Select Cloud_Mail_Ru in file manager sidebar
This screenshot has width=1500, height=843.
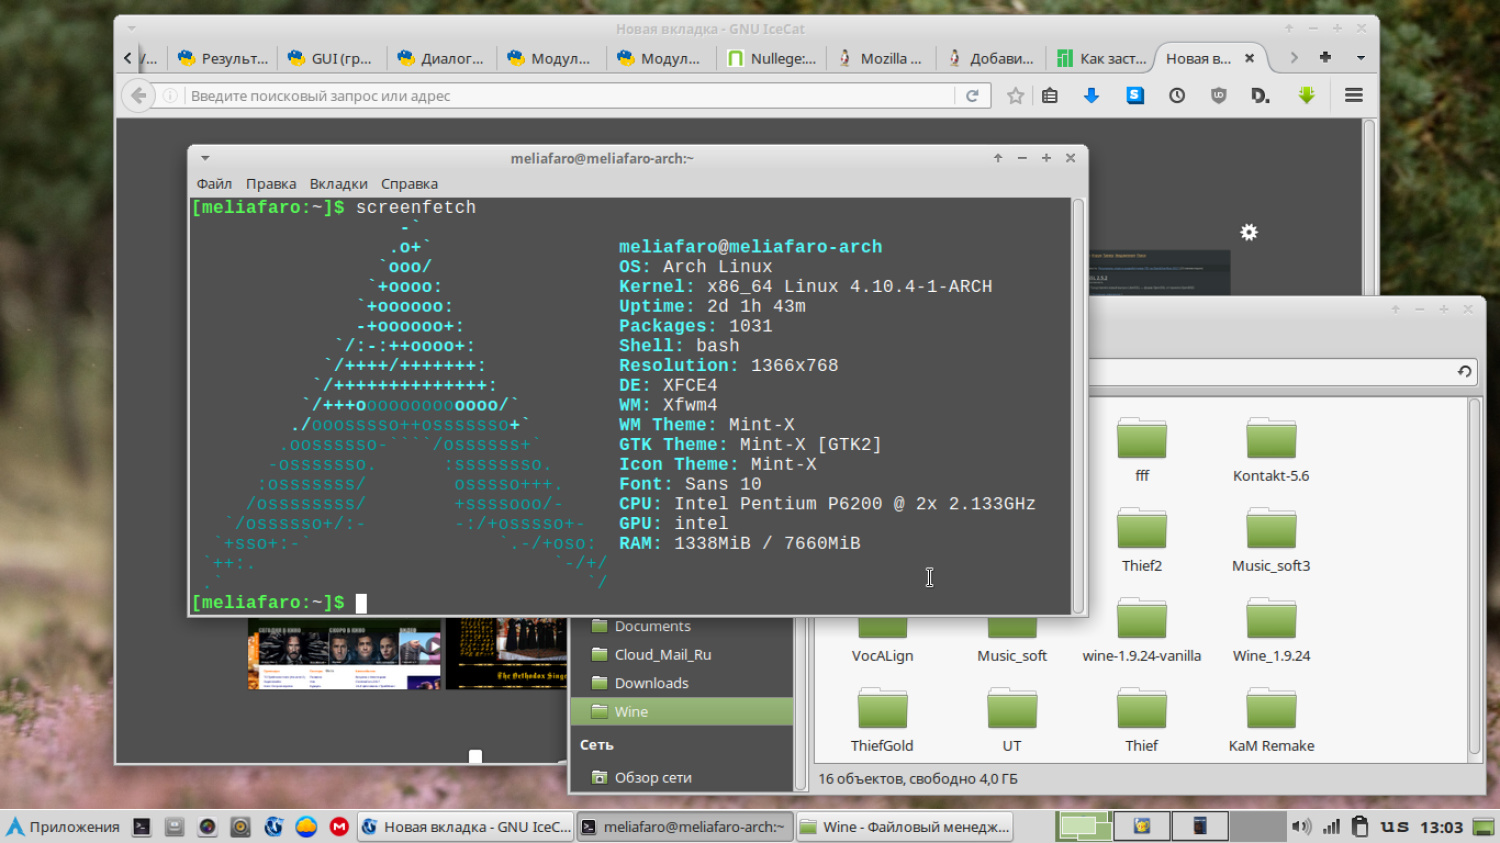pos(681,654)
